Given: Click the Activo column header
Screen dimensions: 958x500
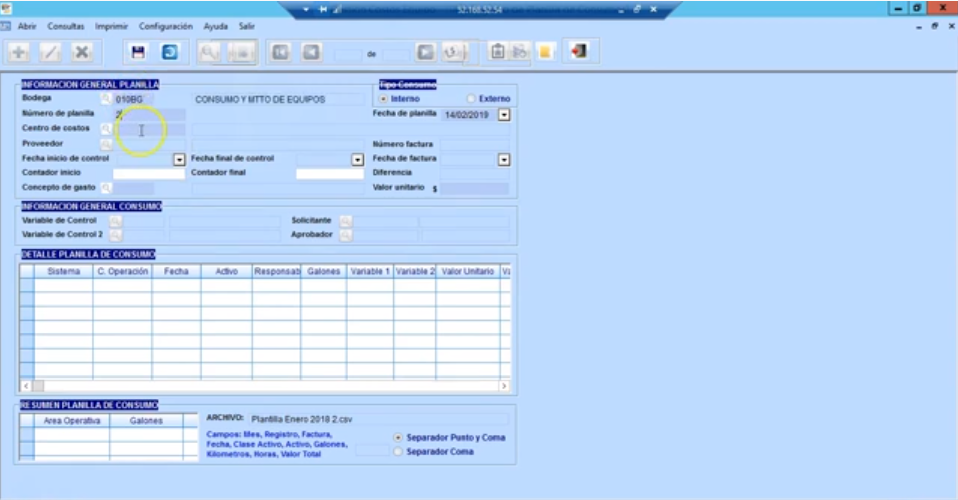Looking at the screenshot, I should pos(226,271).
